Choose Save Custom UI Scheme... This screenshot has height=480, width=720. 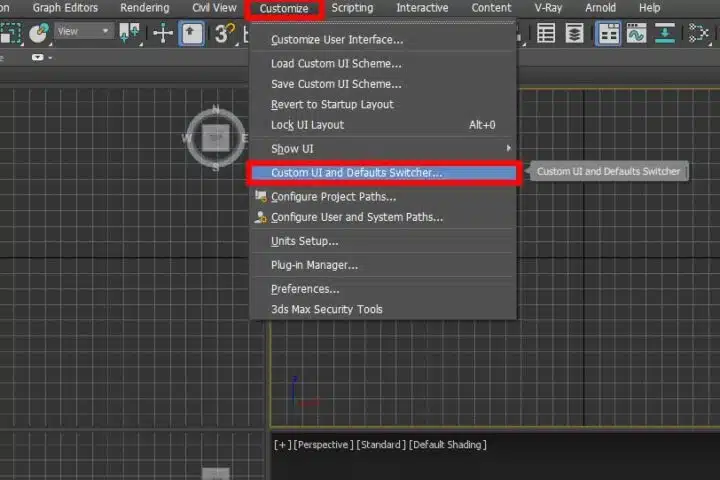(383, 84)
